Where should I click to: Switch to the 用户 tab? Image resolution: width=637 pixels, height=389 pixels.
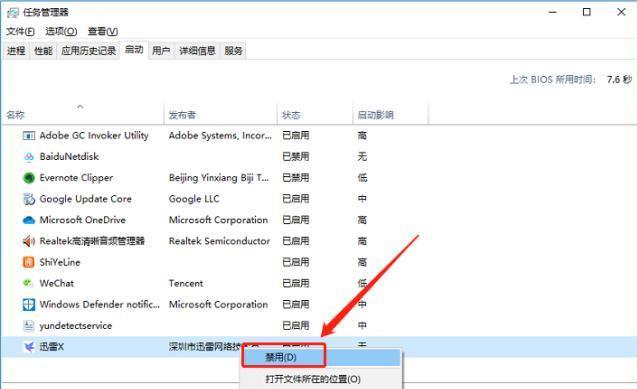point(161,51)
